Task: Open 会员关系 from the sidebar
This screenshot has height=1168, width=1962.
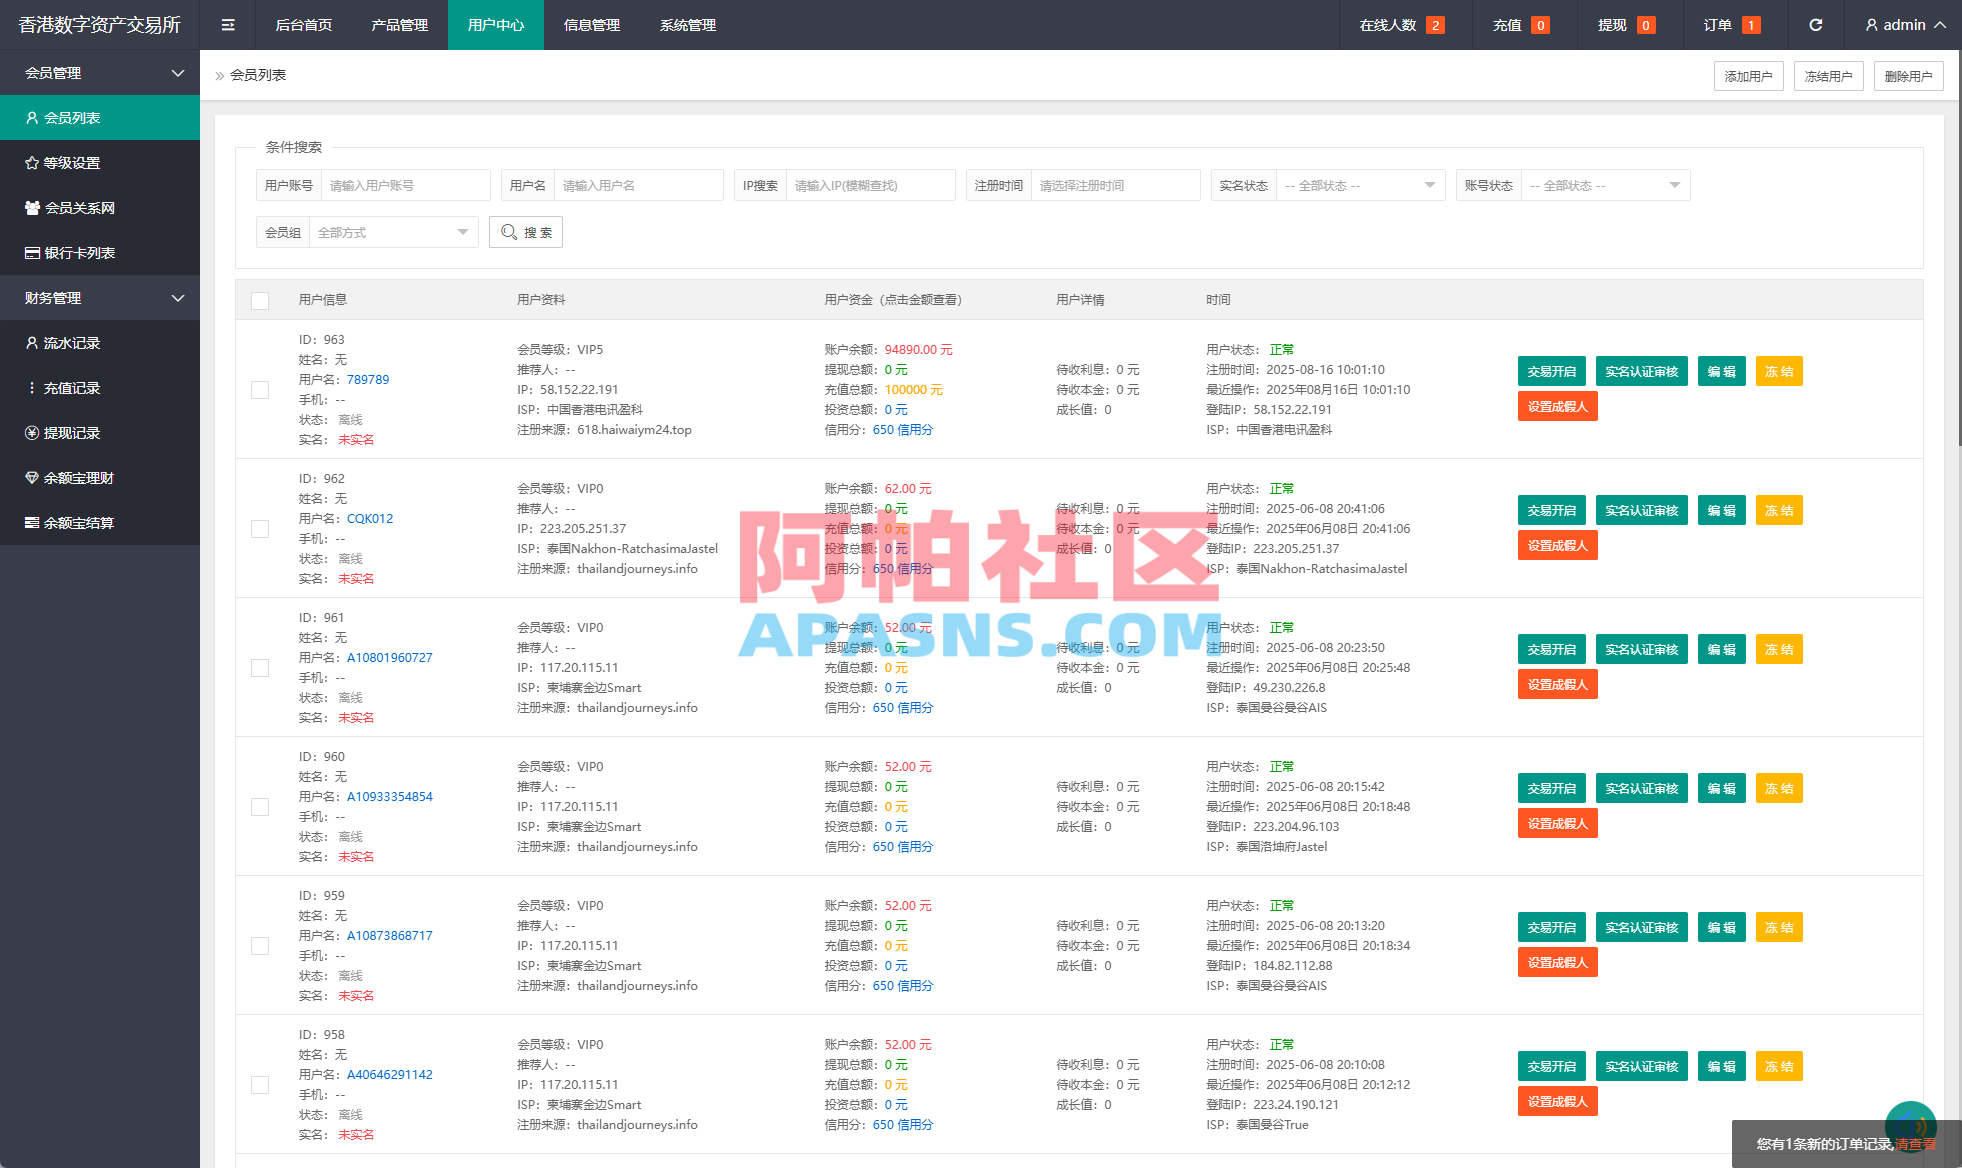Action: tap(80, 207)
